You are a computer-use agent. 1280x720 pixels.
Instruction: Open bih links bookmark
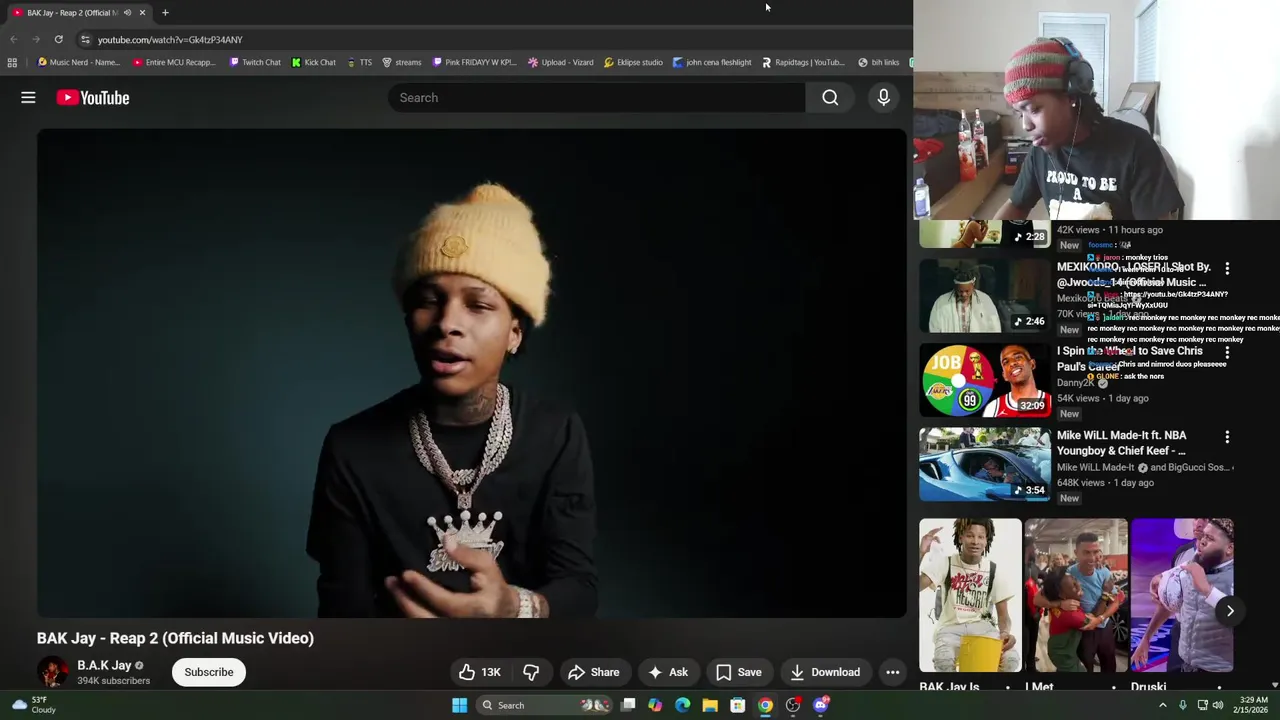pos(879,62)
